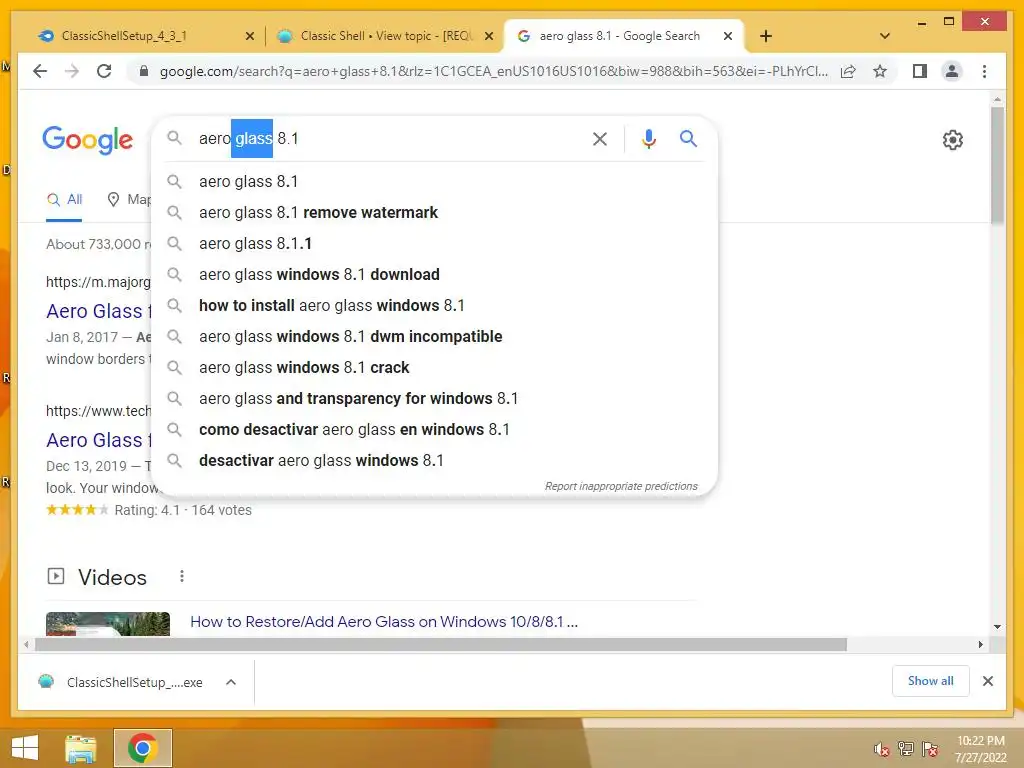Pick 'aero glass windows 8.1 crack' suggestion
Viewport: 1024px width, 768px height.
[434, 368]
